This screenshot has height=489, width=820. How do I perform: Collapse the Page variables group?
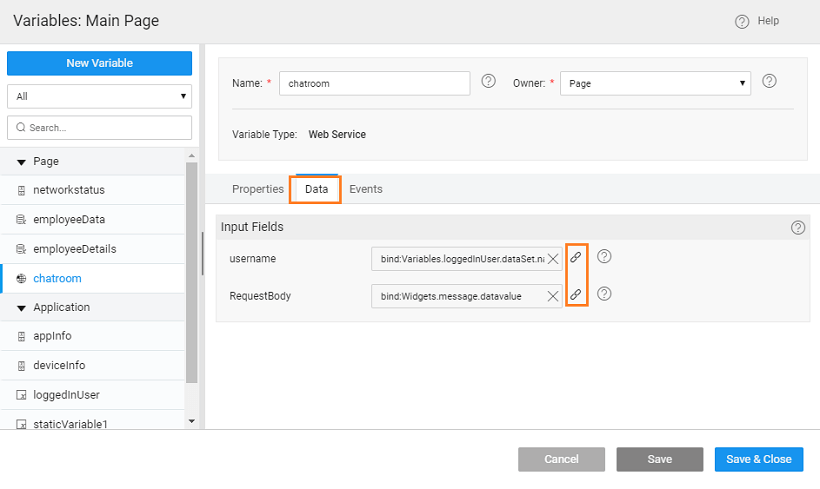21,162
